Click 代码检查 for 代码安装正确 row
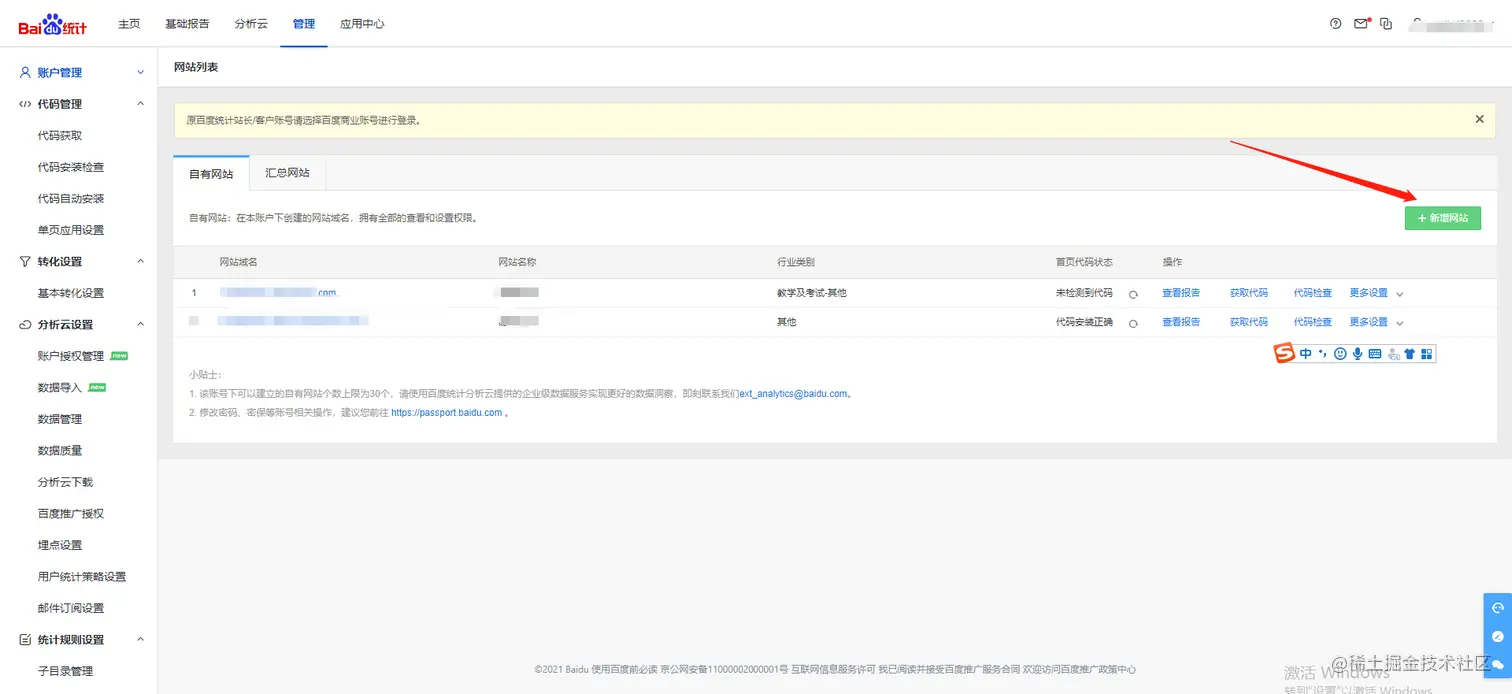The image size is (1512, 694). pos(1313,322)
